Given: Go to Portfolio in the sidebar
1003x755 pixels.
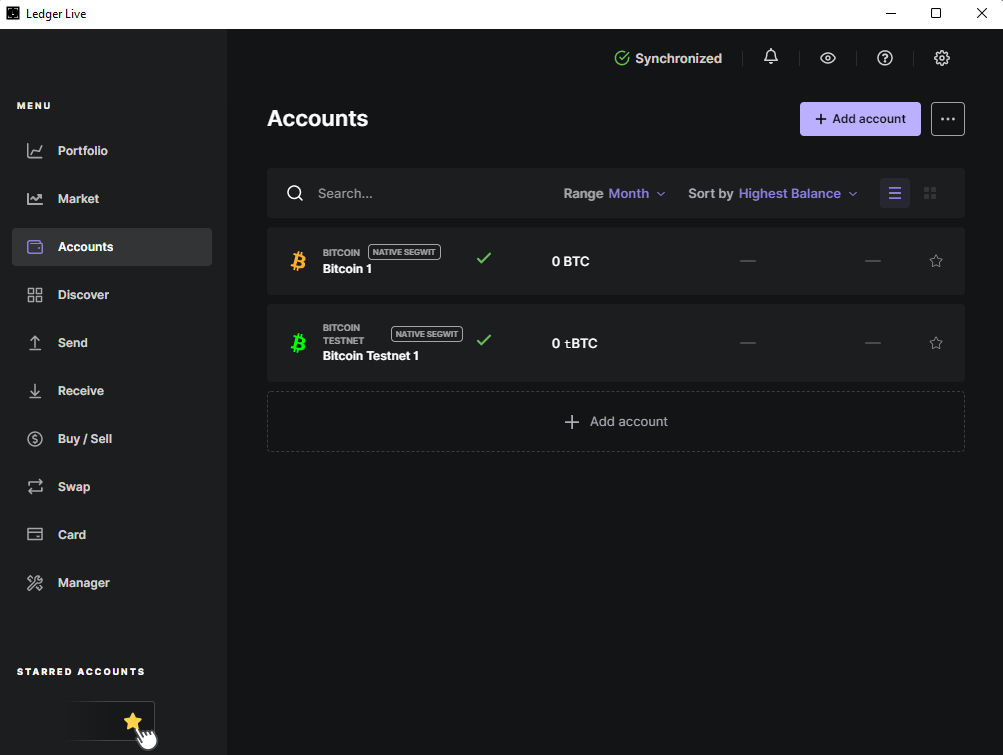Looking at the screenshot, I should 82,151.
